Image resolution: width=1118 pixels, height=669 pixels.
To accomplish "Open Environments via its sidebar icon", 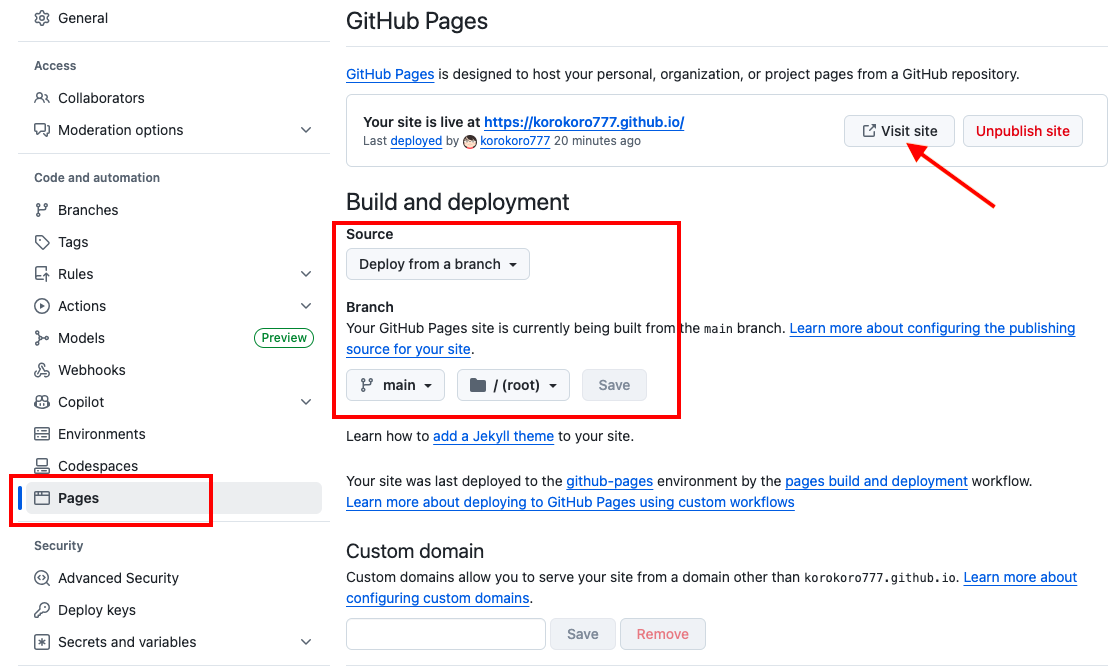I will coord(39,433).
